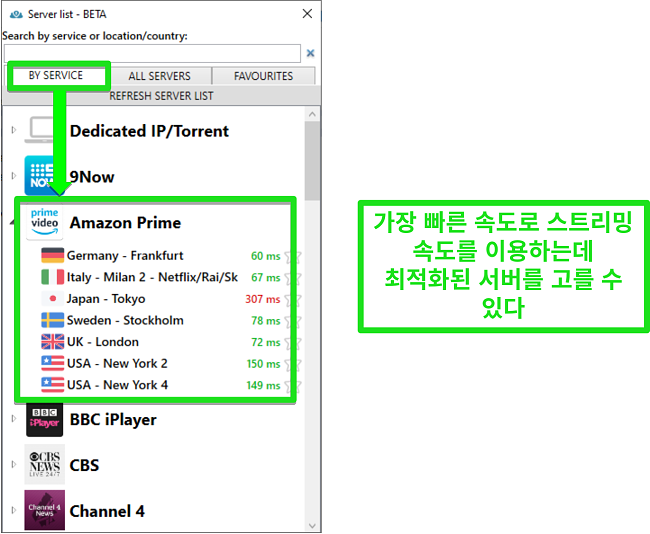
Task: Click the Japan flag icon
Action: tap(53, 299)
